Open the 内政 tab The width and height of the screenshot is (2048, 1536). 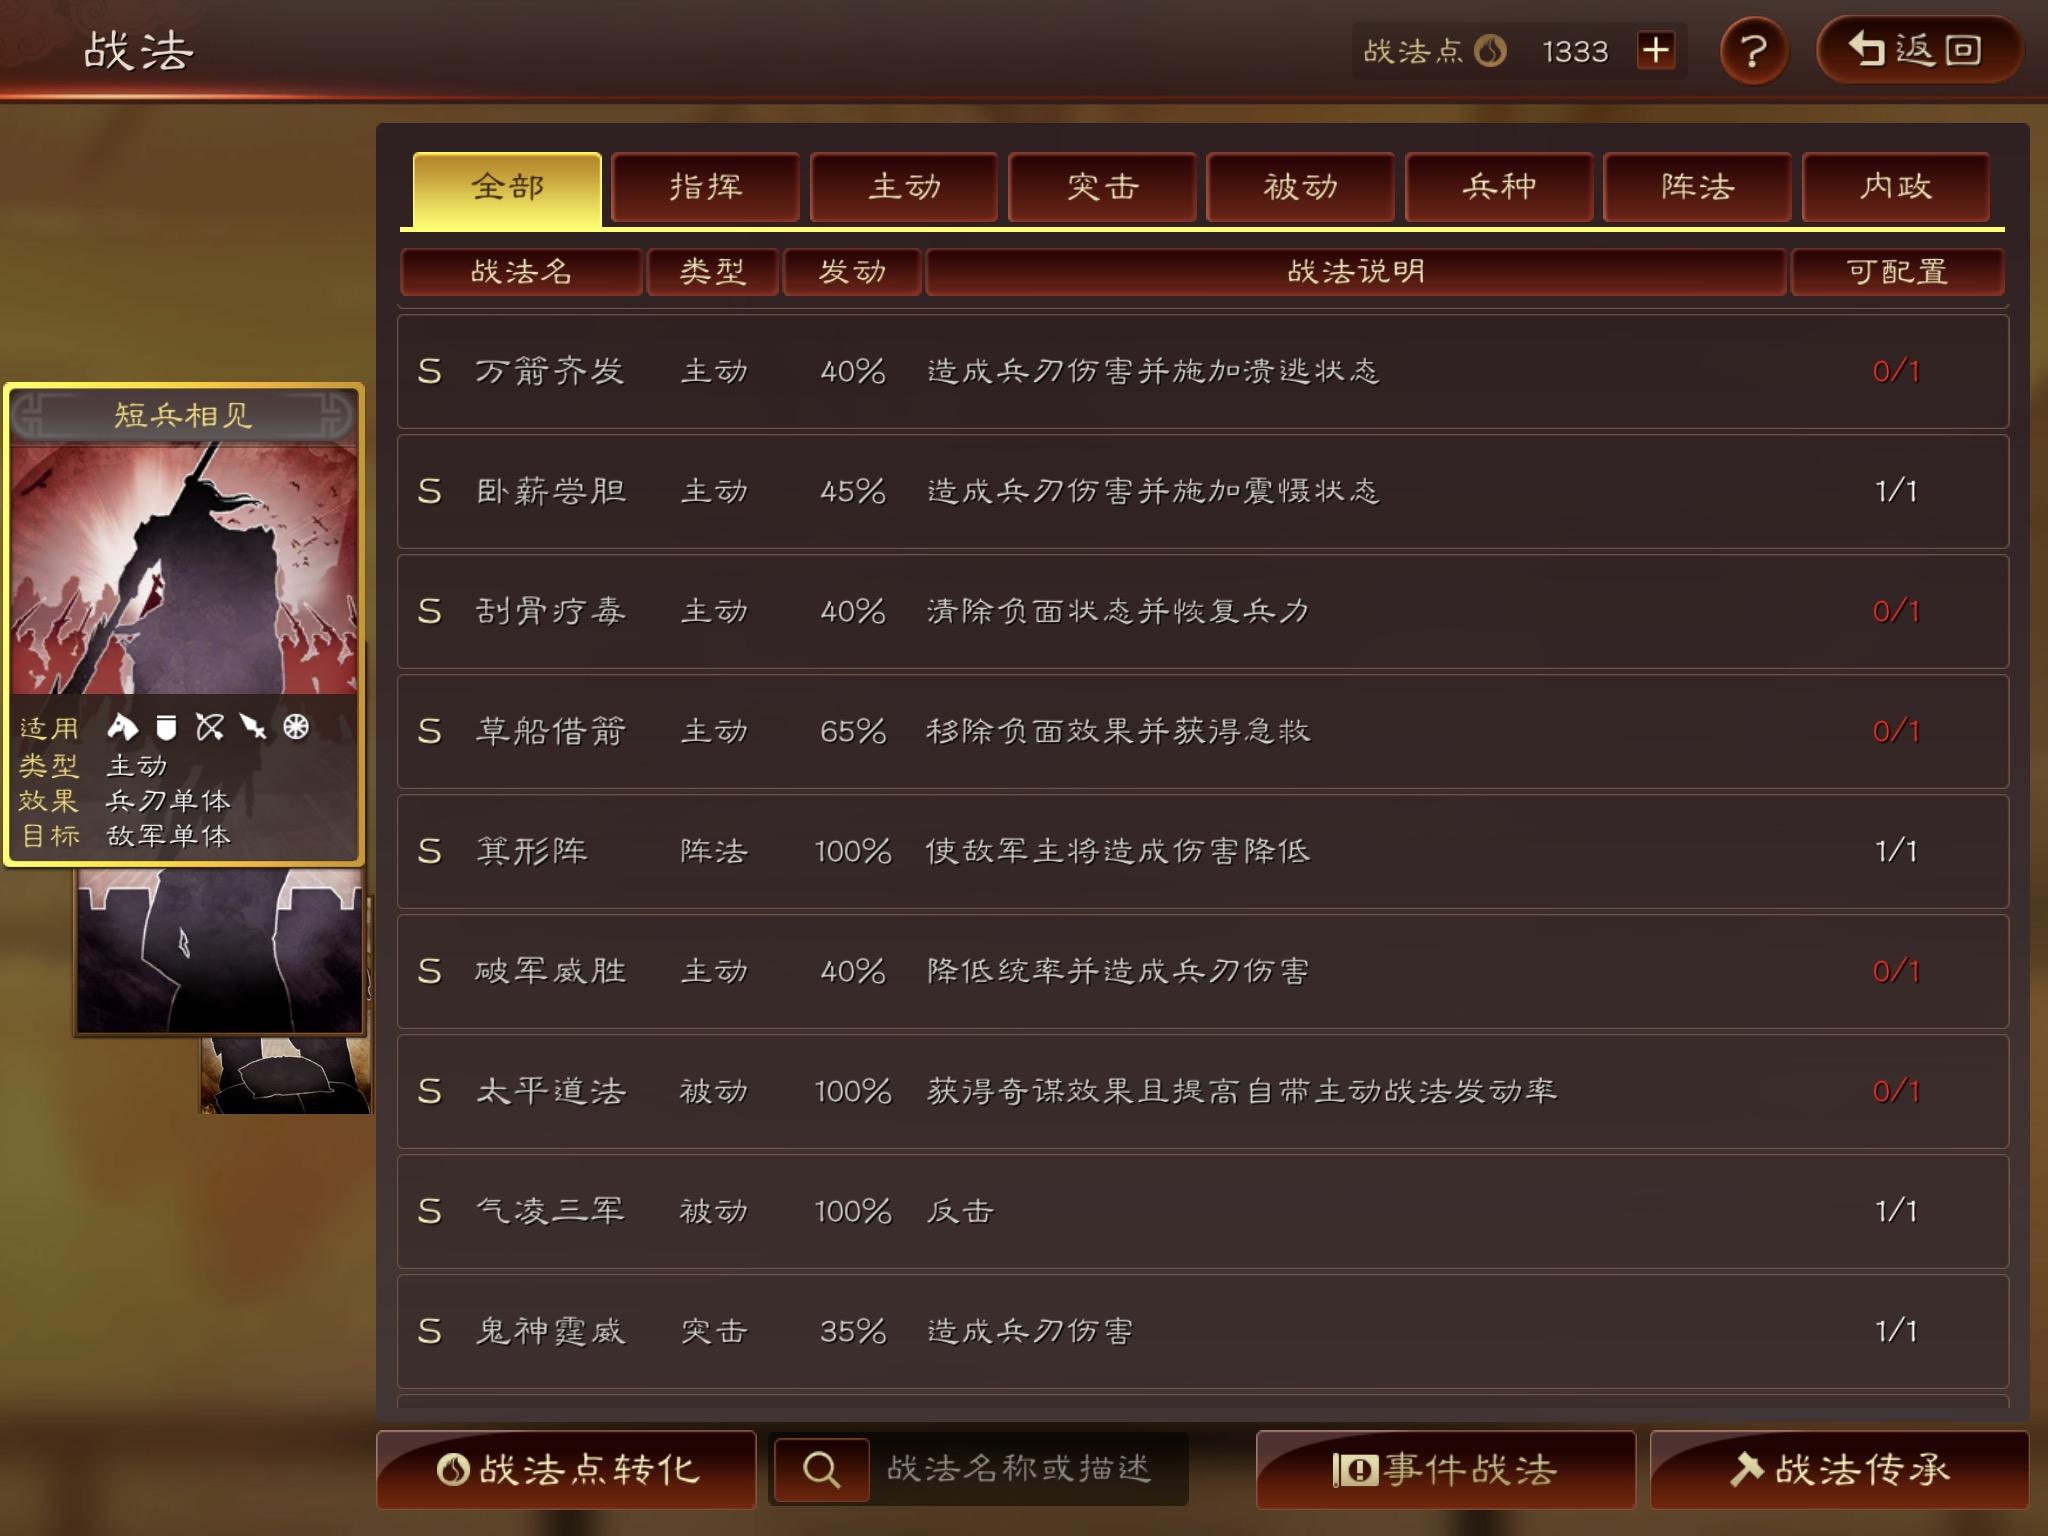(1896, 187)
